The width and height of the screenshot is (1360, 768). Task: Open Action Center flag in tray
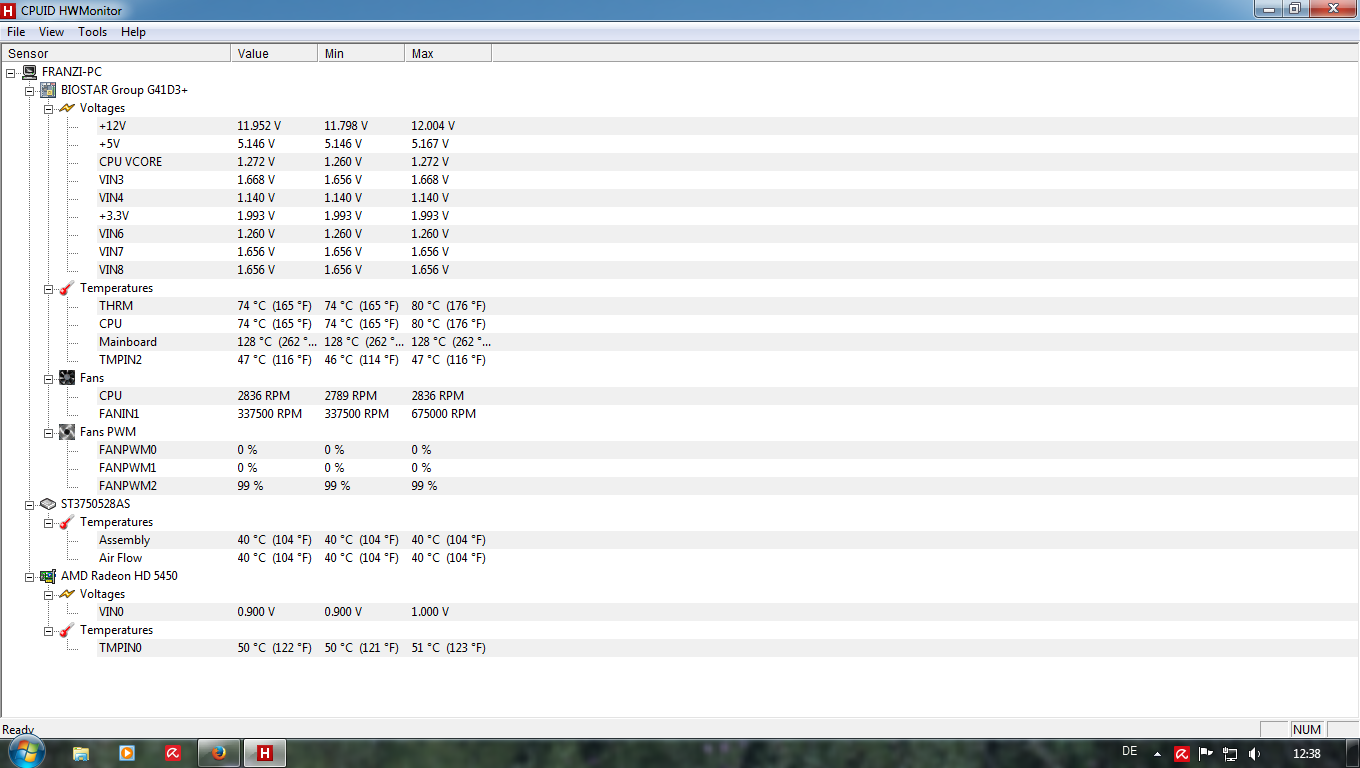point(1206,754)
